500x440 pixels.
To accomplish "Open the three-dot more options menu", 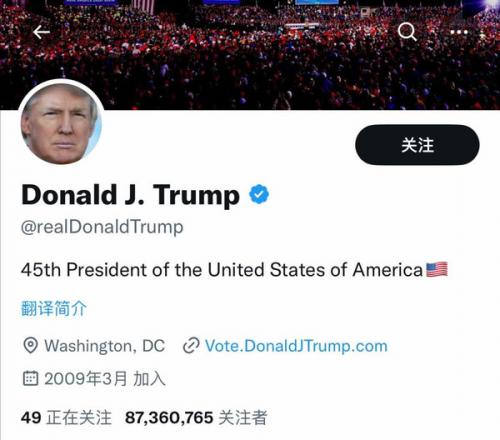I will [x=459, y=32].
